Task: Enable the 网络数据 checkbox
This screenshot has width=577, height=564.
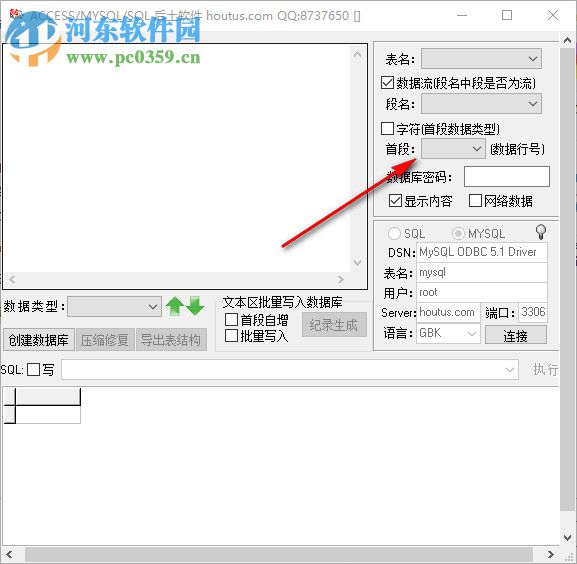Action: [475, 201]
